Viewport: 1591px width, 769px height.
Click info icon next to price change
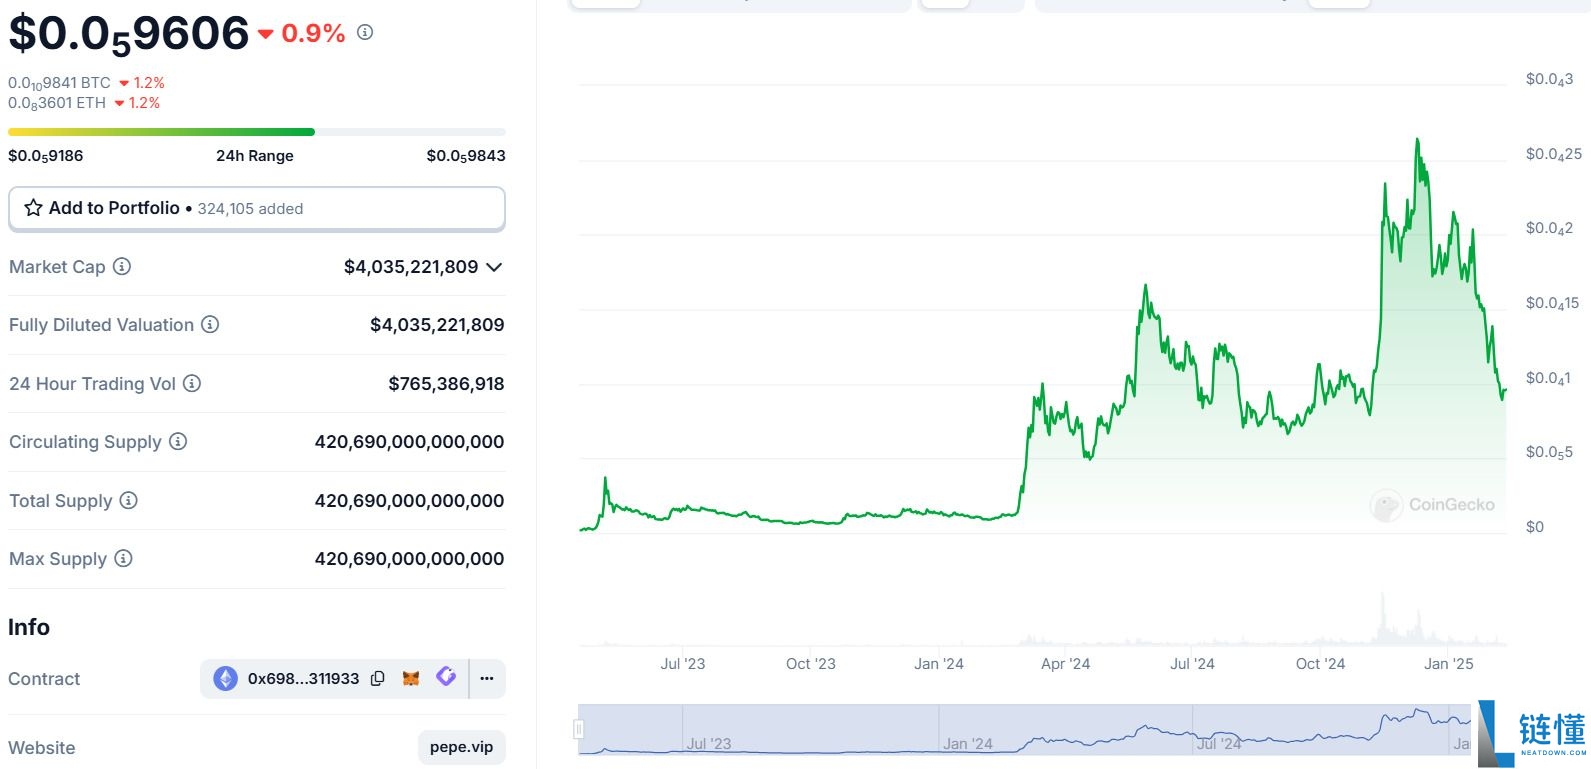coord(365,32)
